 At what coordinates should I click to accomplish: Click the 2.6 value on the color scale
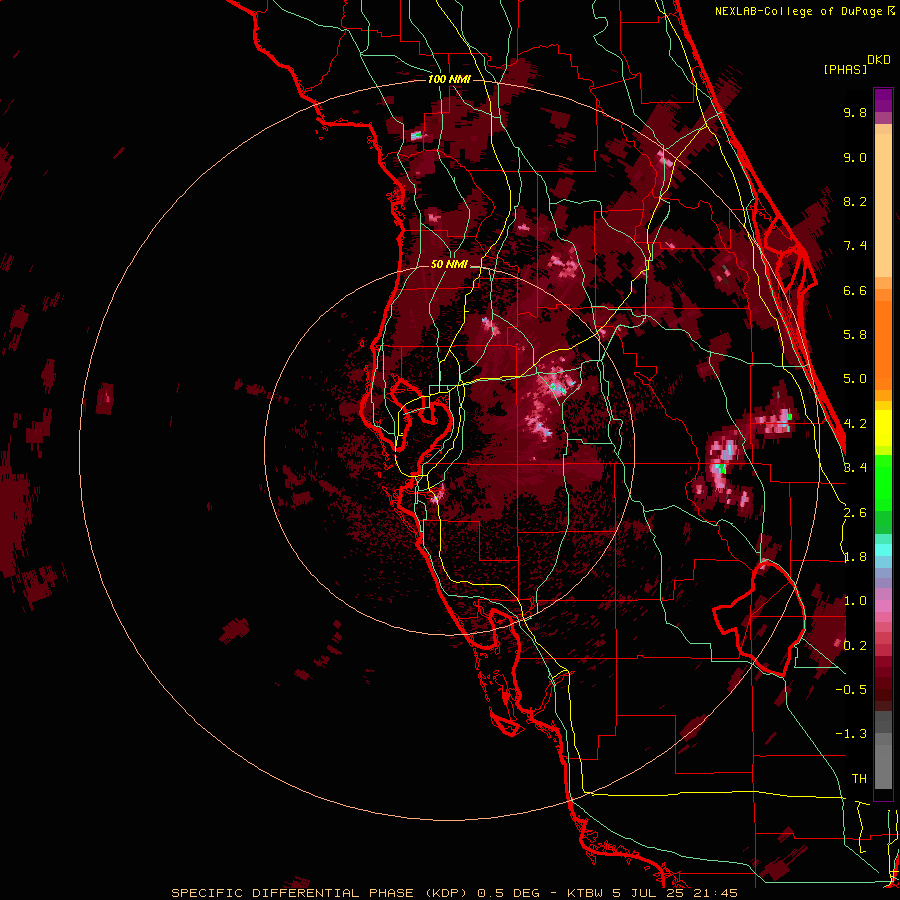click(855, 513)
